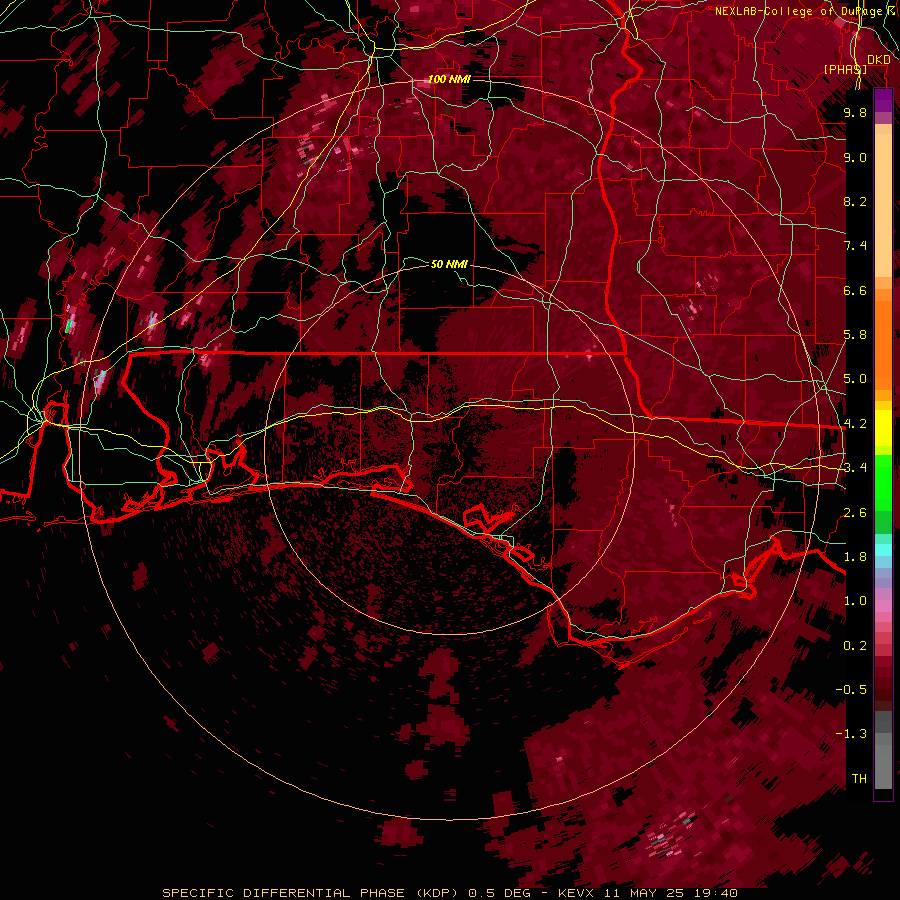Viewport: 900px width, 900px height.
Task: Click the DKD product label
Action: [x=879, y=60]
